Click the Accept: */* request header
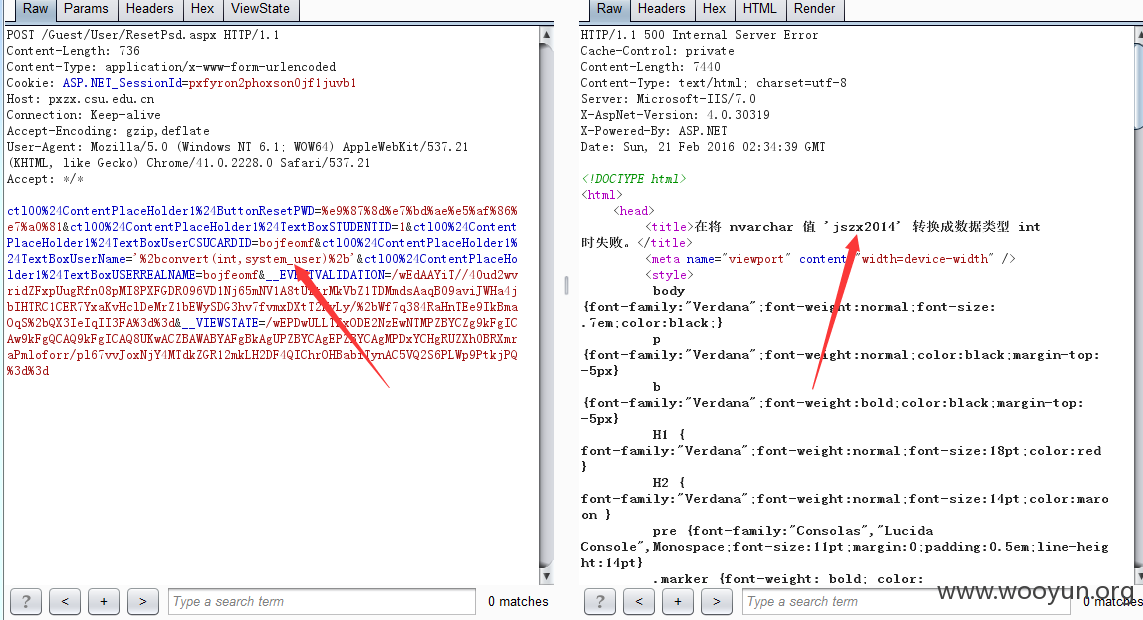 pyautogui.click(x=45, y=179)
